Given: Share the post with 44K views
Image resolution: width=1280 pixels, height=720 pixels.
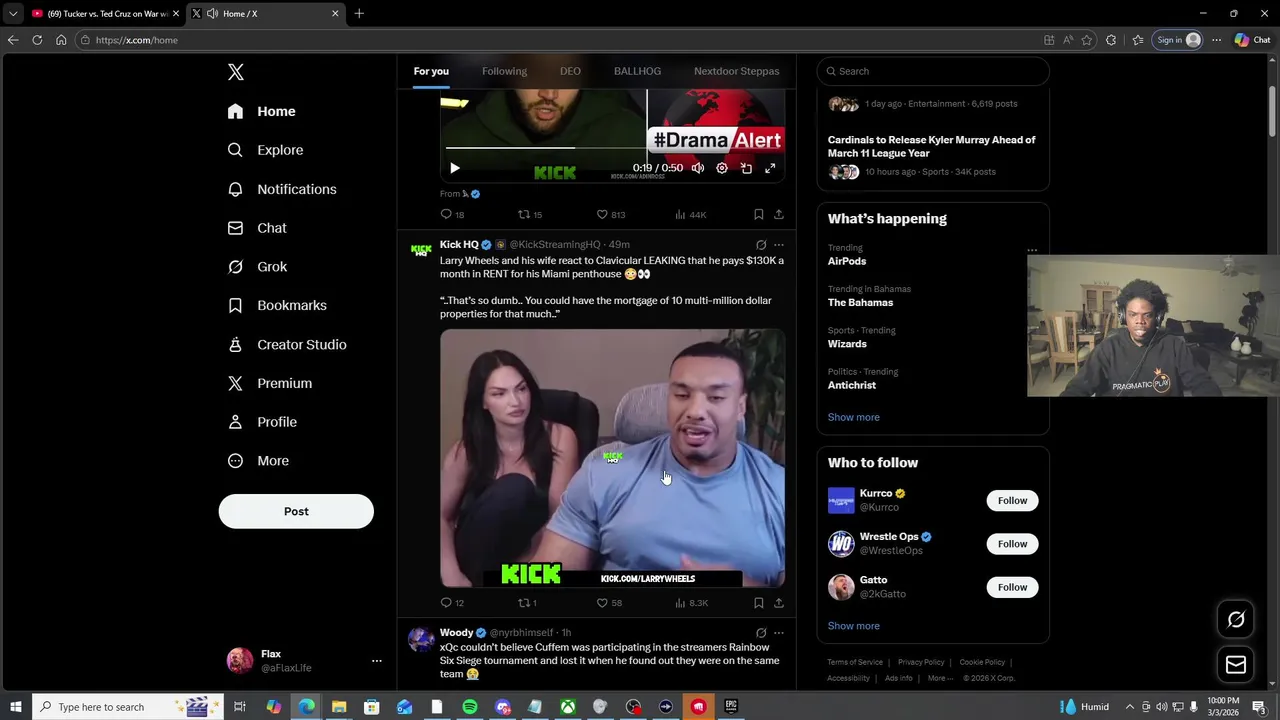Looking at the screenshot, I should point(779,214).
